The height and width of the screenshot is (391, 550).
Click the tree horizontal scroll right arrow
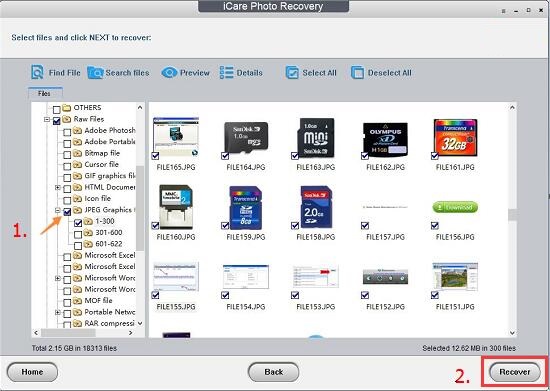pos(131,332)
